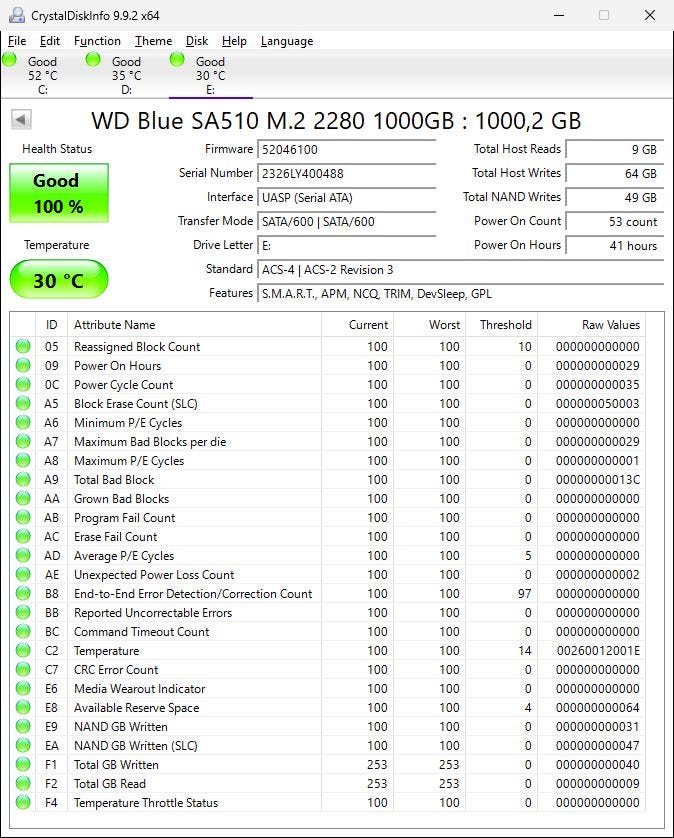Click the Firmware field 52046100
Image resolution: width=674 pixels, height=838 pixels.
tap(346, 149)
